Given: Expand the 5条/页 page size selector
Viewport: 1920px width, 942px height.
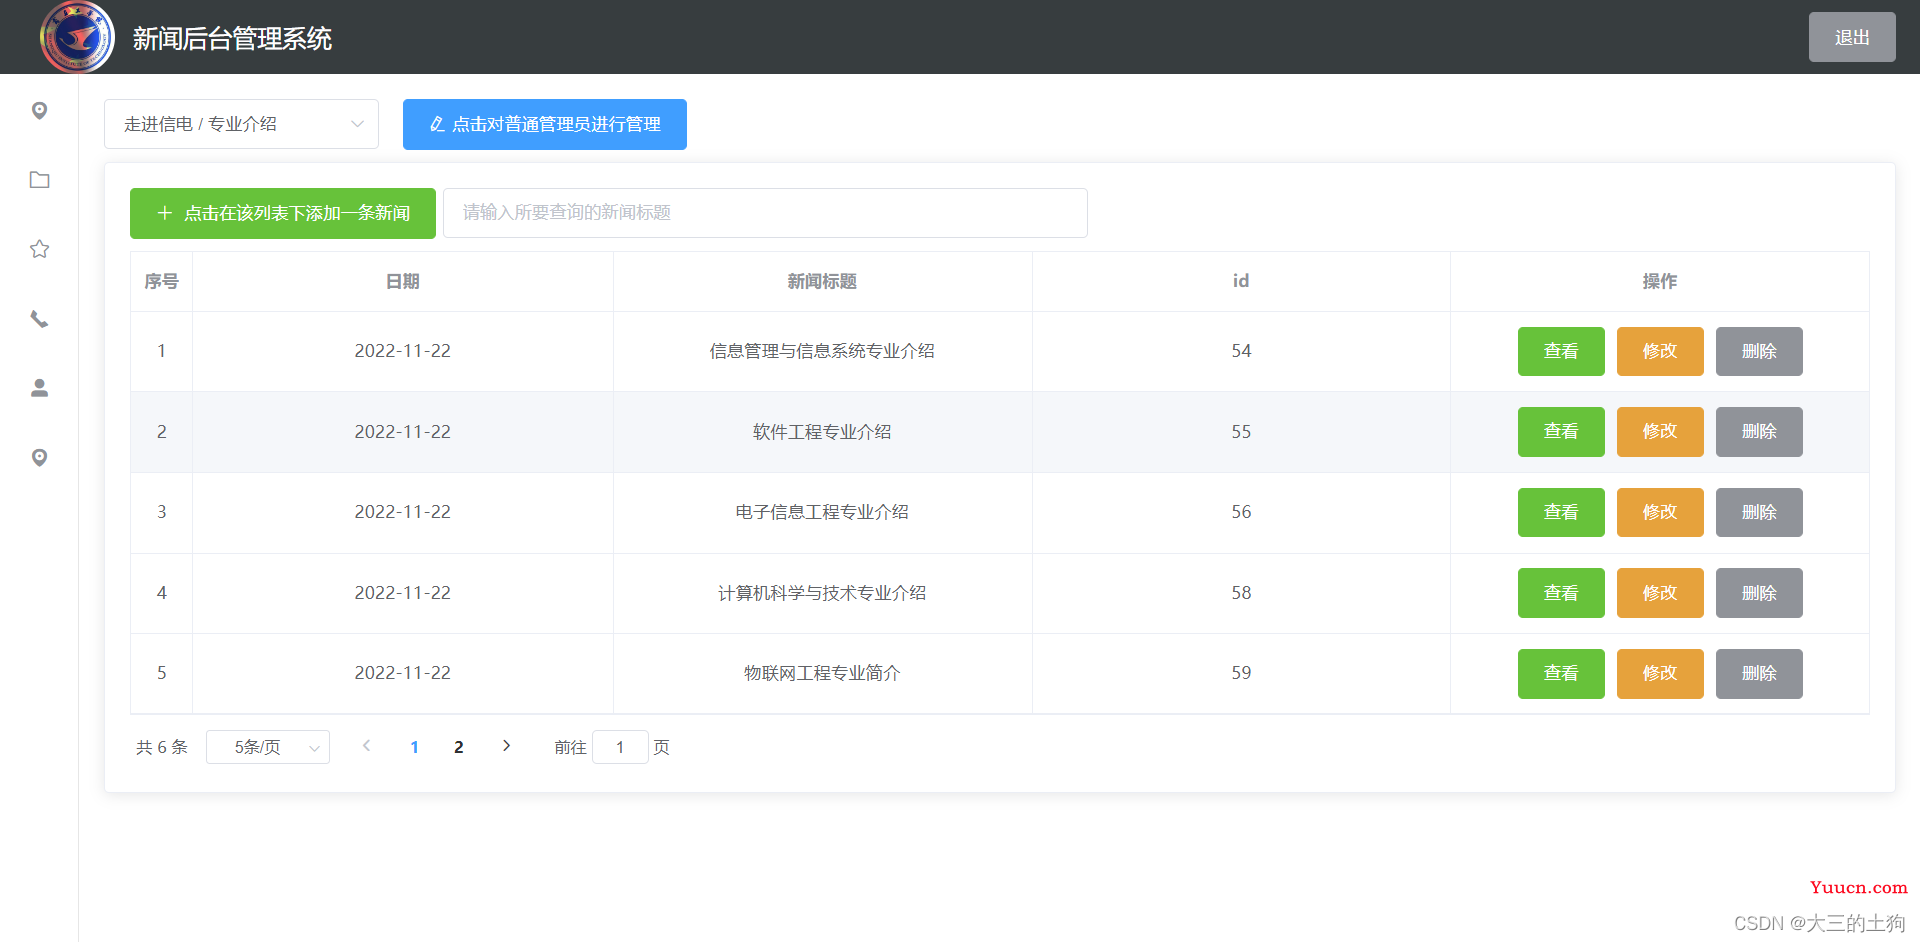Looking at the screenshot, I should coord(268,747).
